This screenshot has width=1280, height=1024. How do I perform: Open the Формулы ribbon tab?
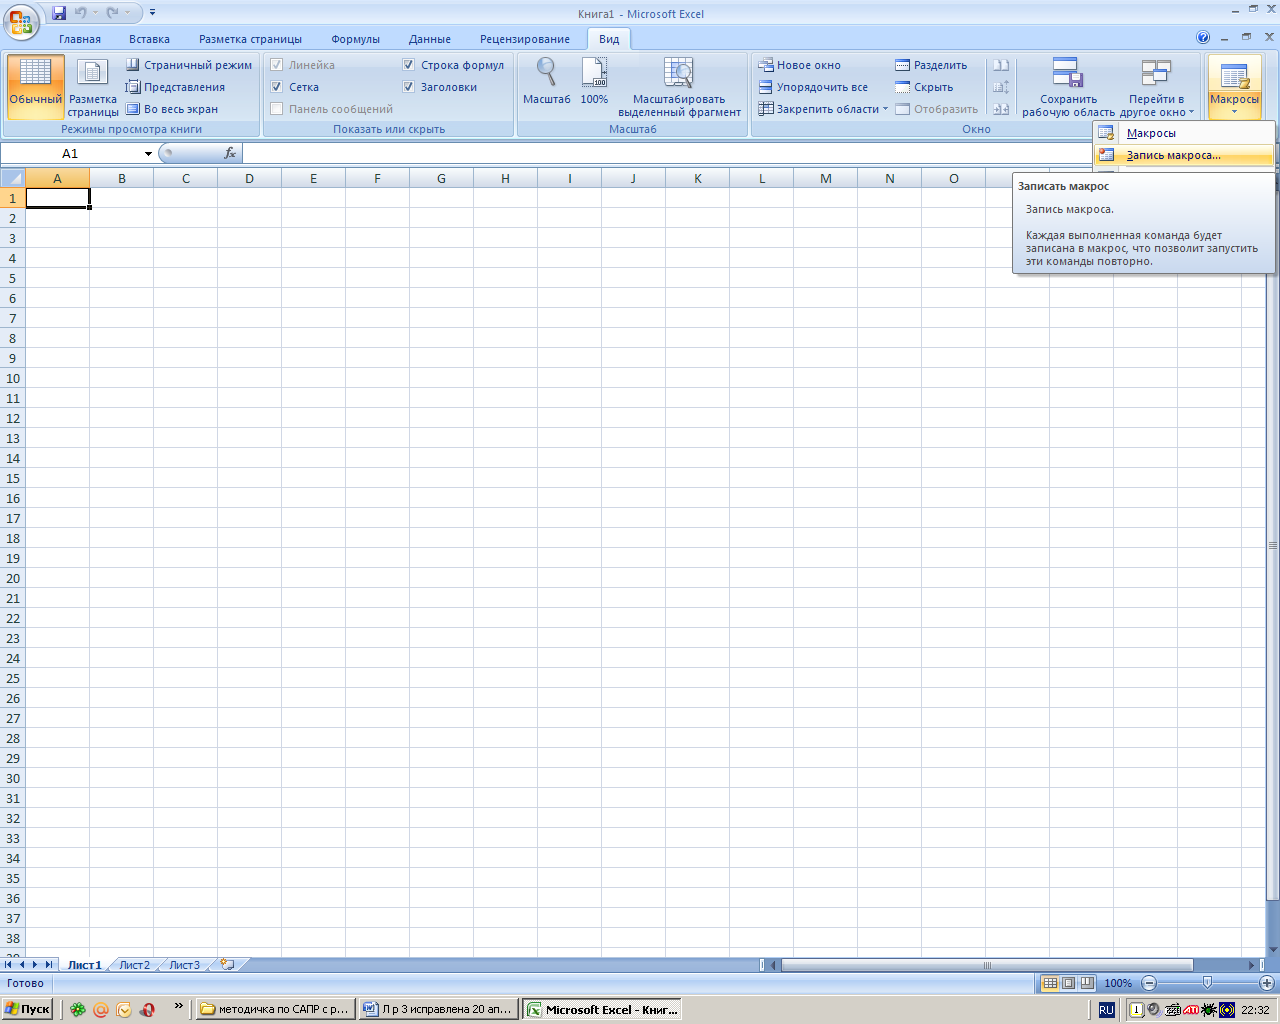click(355, 39)
